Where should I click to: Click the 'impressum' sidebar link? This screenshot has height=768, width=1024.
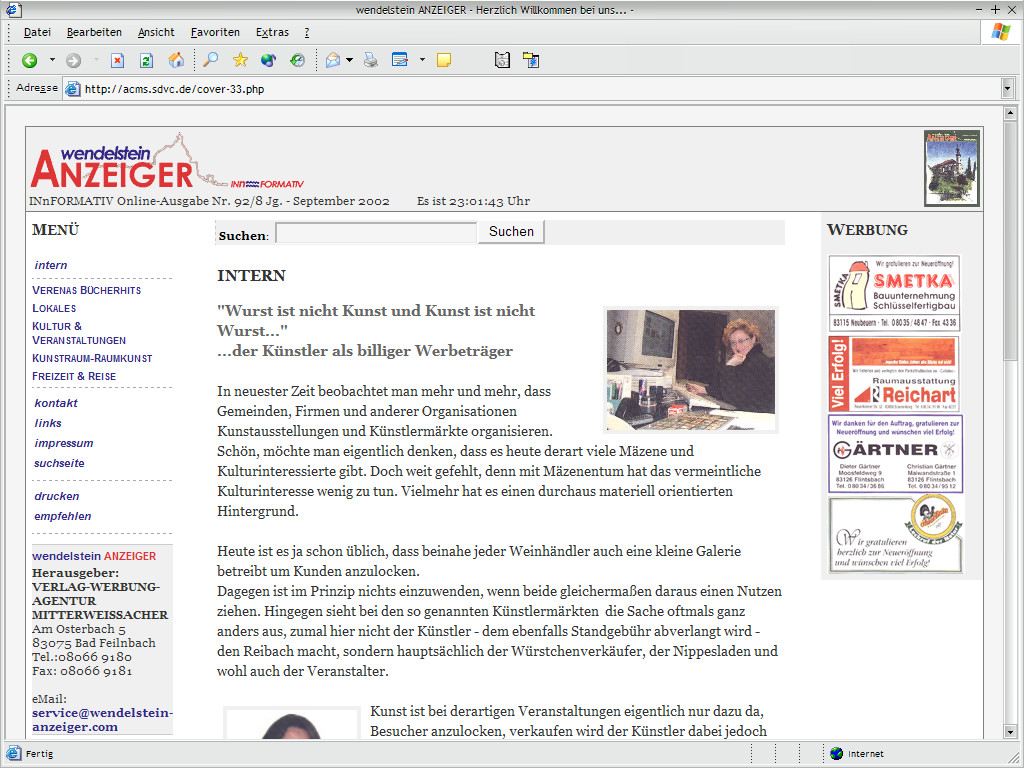point(63,443)
